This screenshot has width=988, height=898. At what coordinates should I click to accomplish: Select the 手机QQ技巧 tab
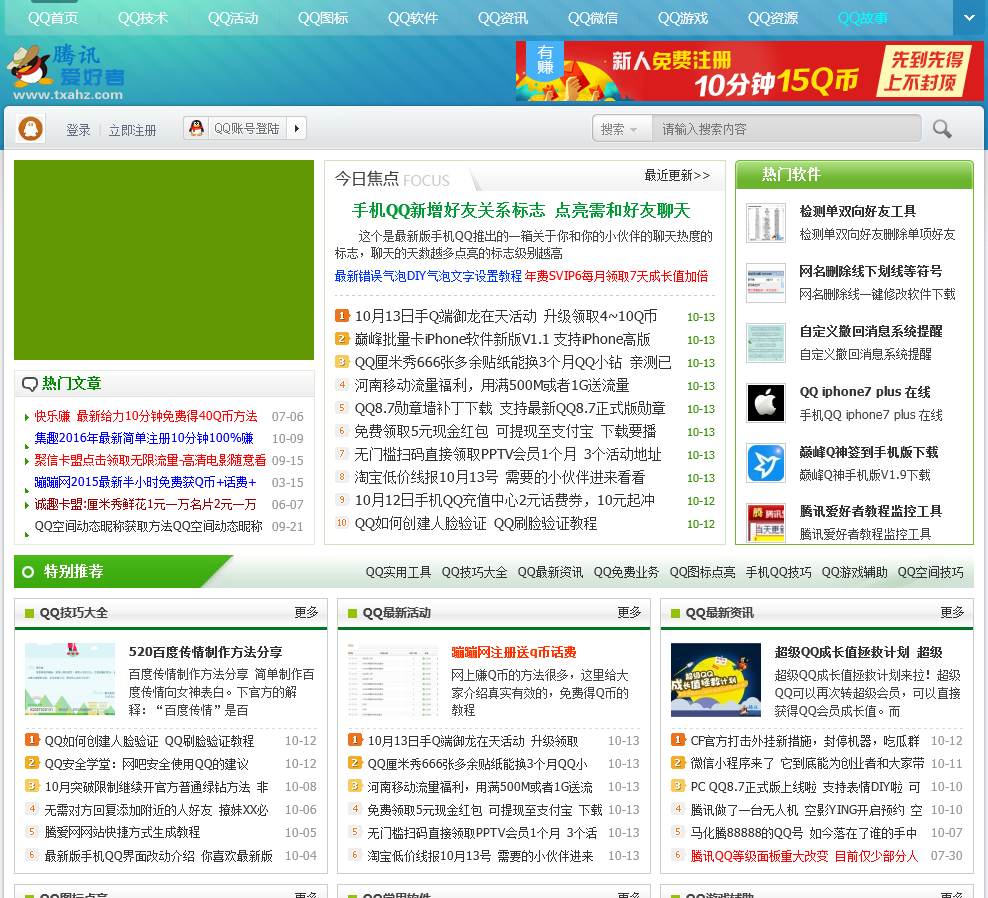(x=779, y=572)
